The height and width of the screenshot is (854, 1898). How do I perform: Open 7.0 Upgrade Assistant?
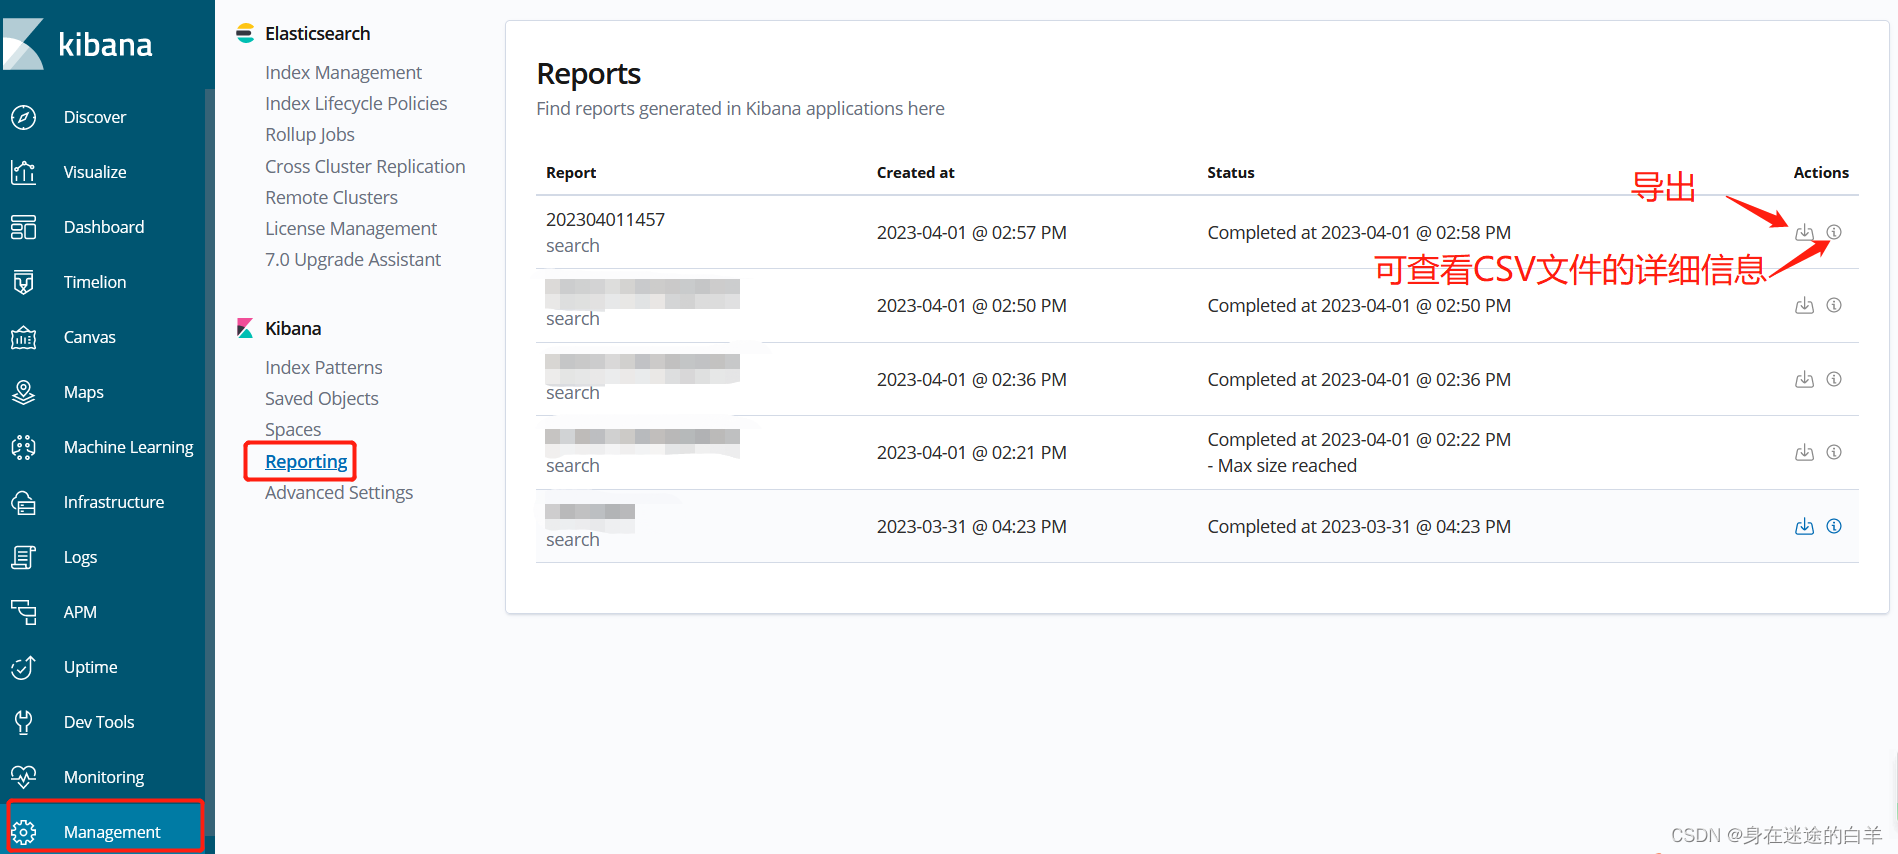coord(353,259)
